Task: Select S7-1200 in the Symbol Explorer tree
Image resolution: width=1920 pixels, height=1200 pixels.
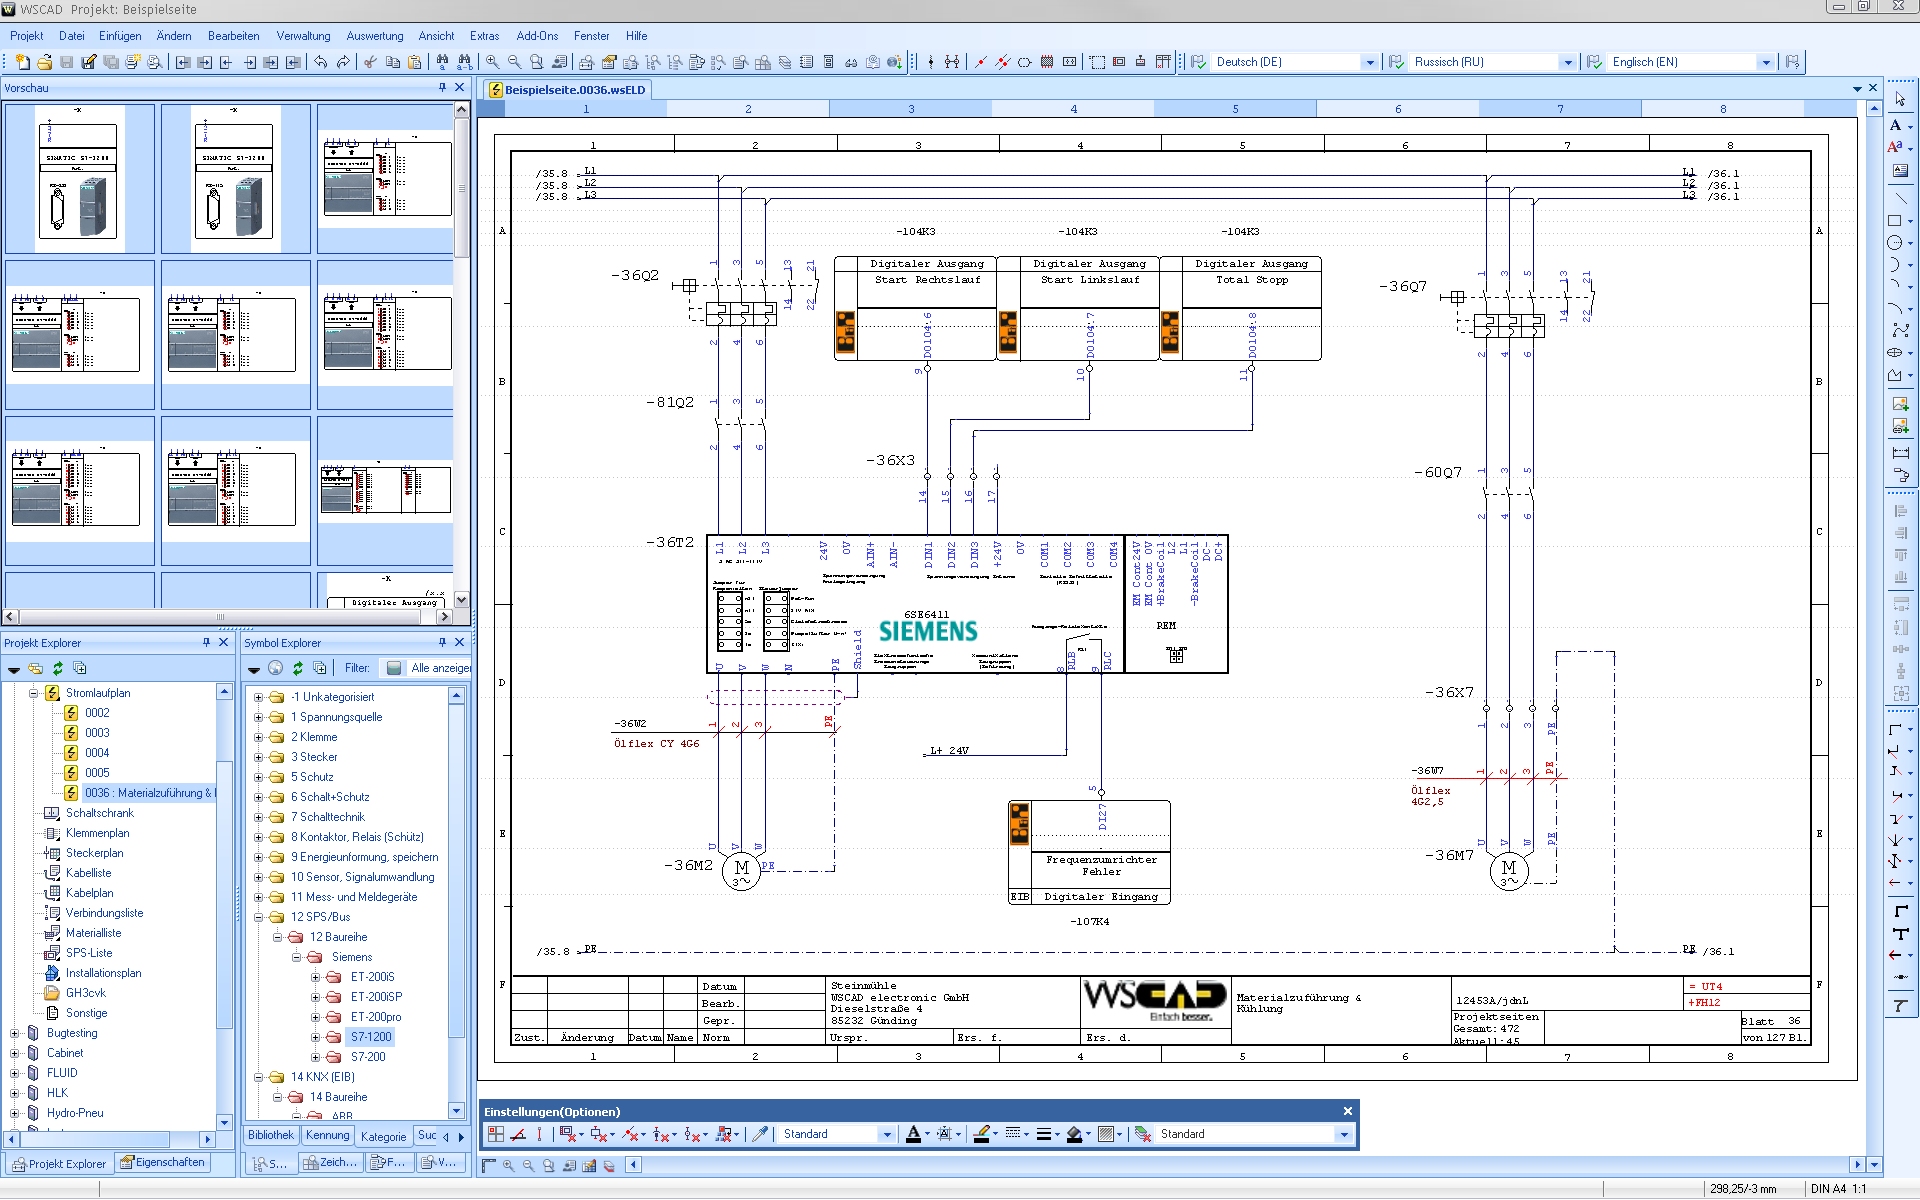Action: click(370, 1037)
